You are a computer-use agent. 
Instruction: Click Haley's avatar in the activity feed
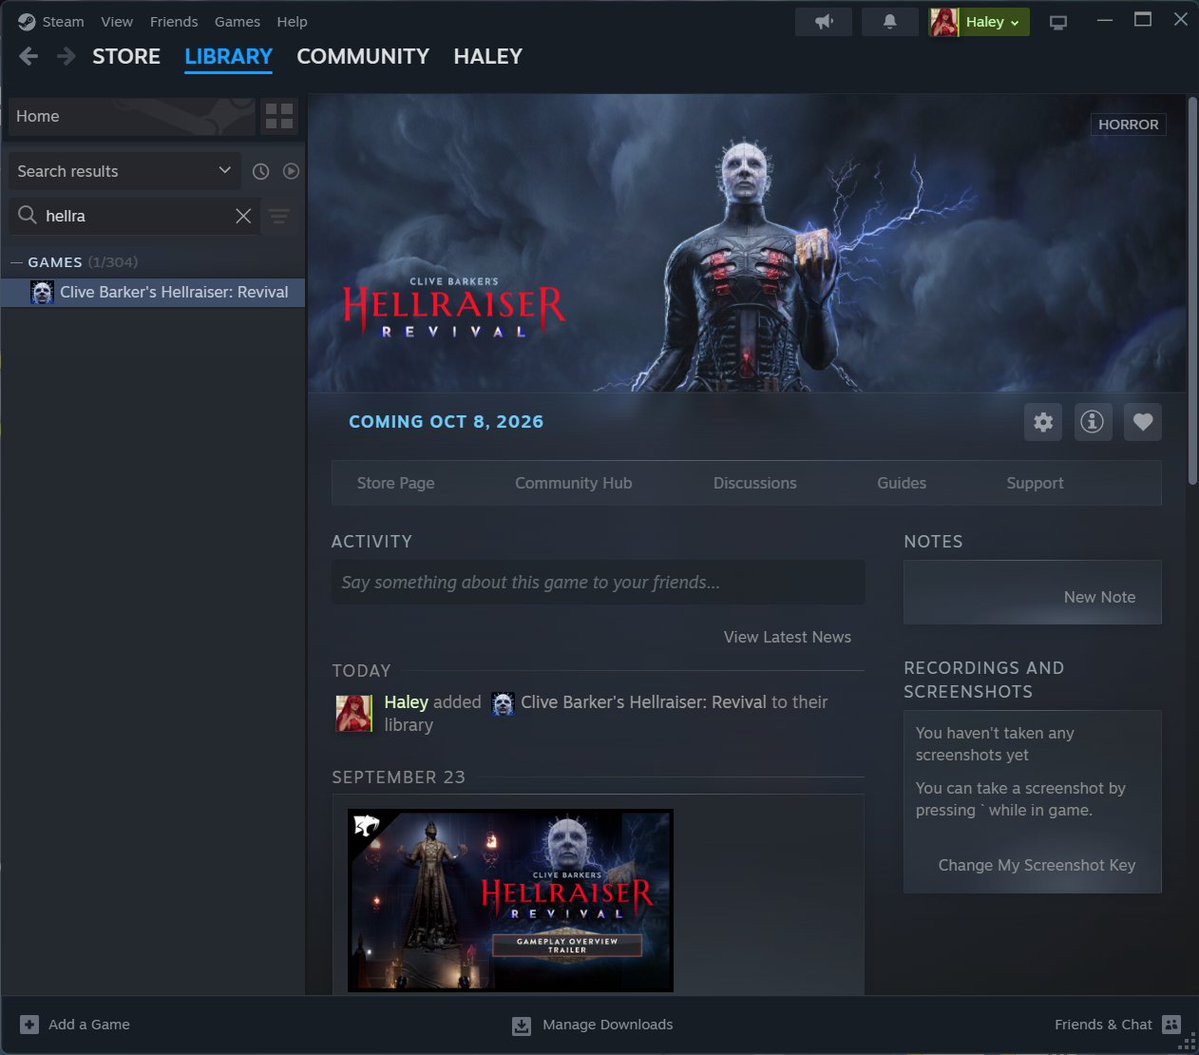[x=354, y=713]
